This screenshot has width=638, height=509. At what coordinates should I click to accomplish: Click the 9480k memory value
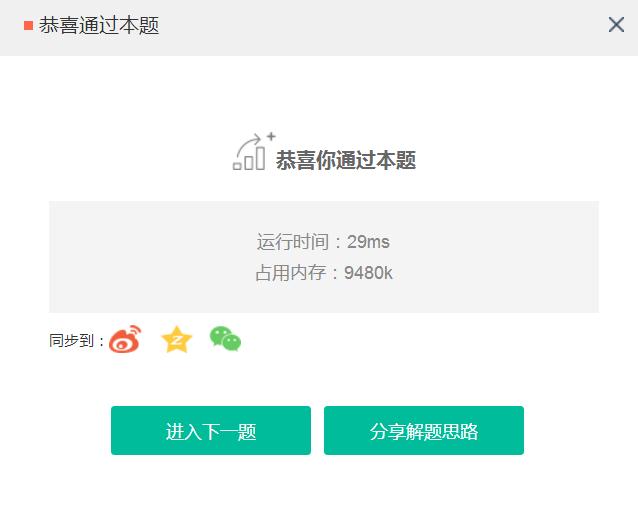pos(368,273)
